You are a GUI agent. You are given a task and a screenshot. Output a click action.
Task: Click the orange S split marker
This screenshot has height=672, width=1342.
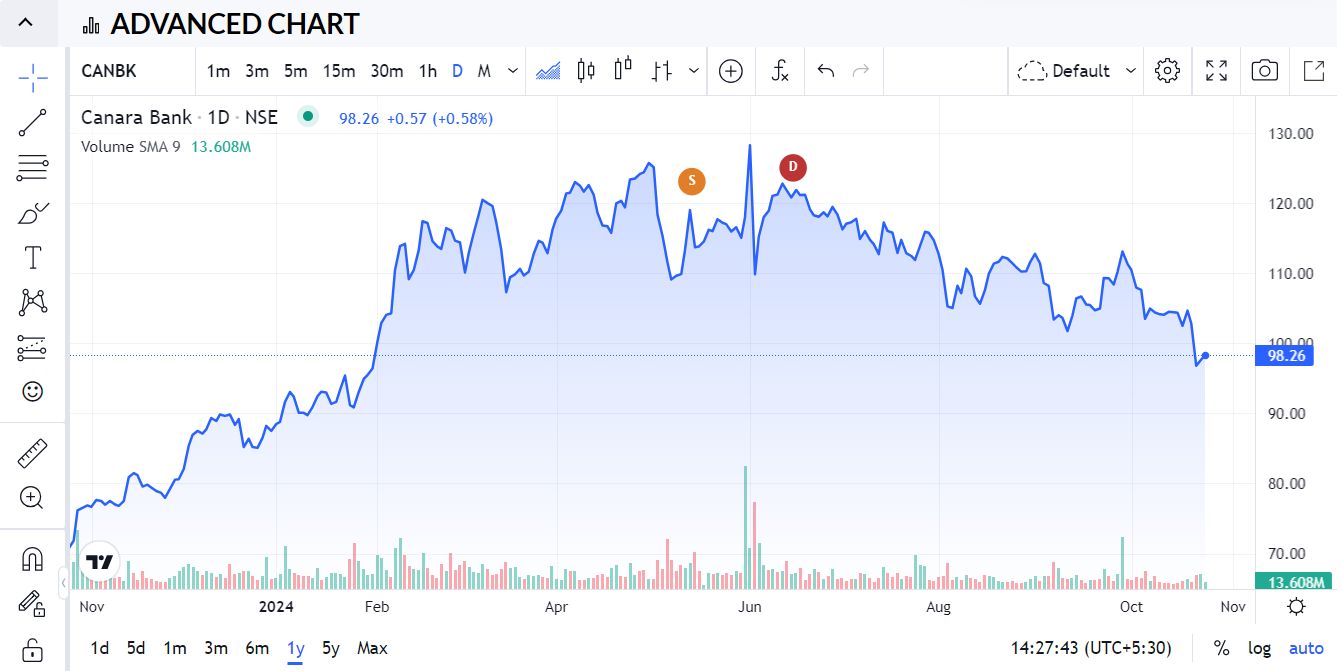(x=691, y=181)
